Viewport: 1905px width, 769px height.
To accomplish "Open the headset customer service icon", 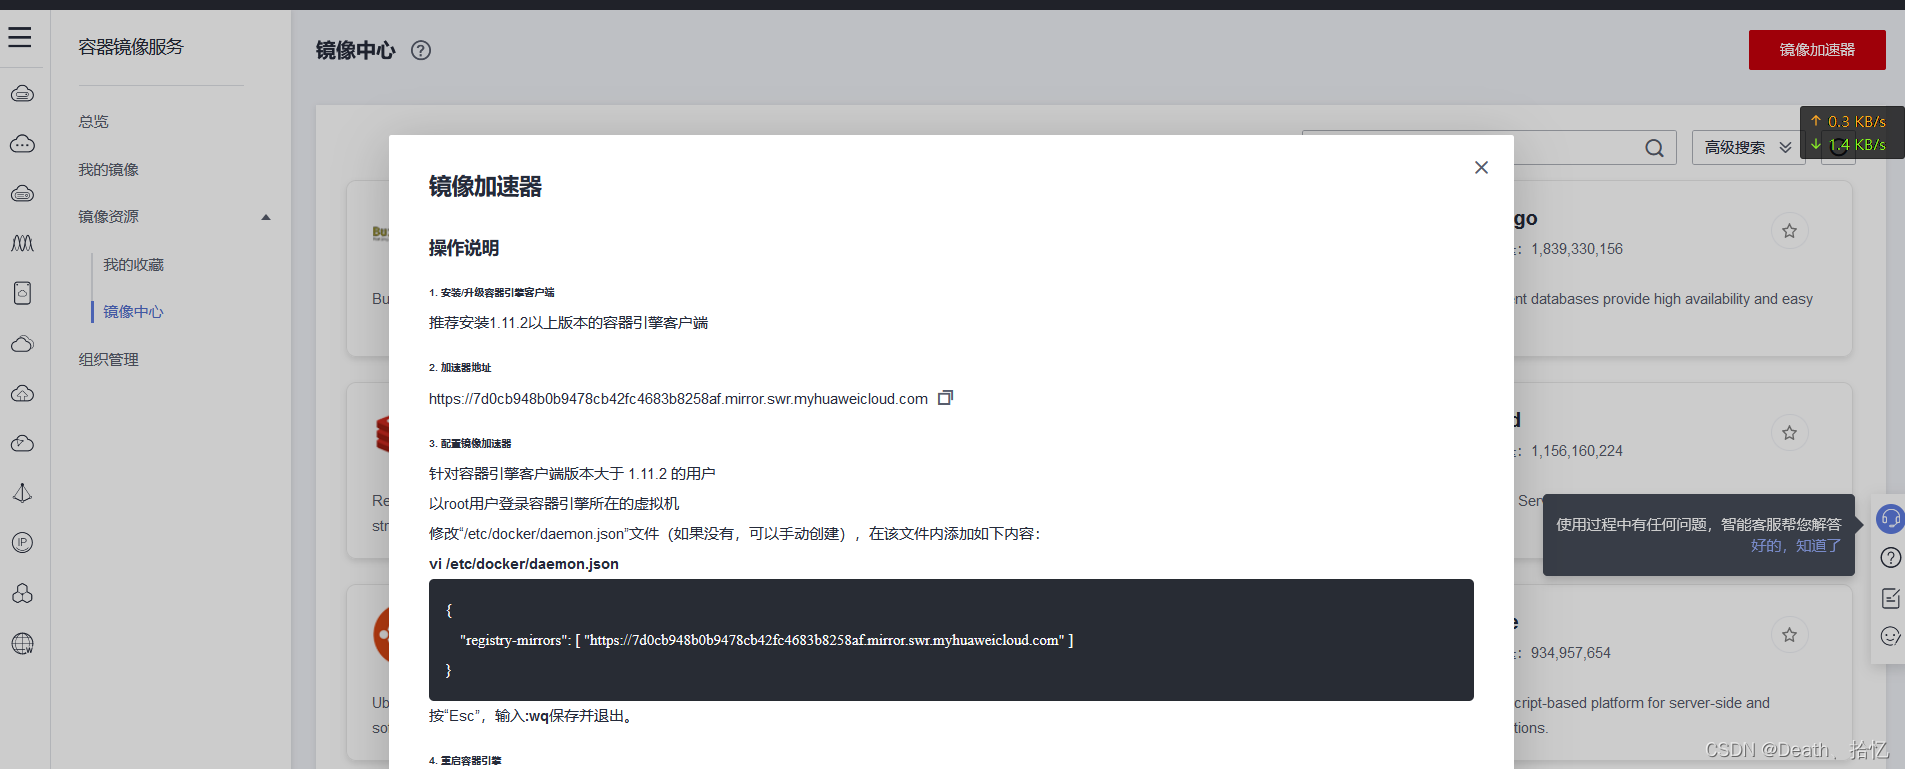I will (1890, 519).
